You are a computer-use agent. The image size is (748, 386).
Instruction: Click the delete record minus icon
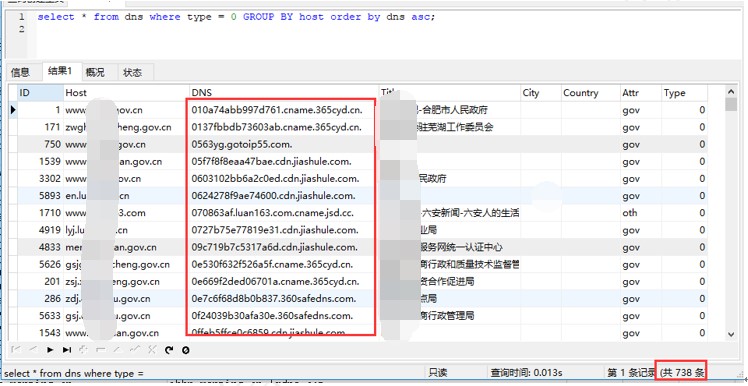[101, 350]
